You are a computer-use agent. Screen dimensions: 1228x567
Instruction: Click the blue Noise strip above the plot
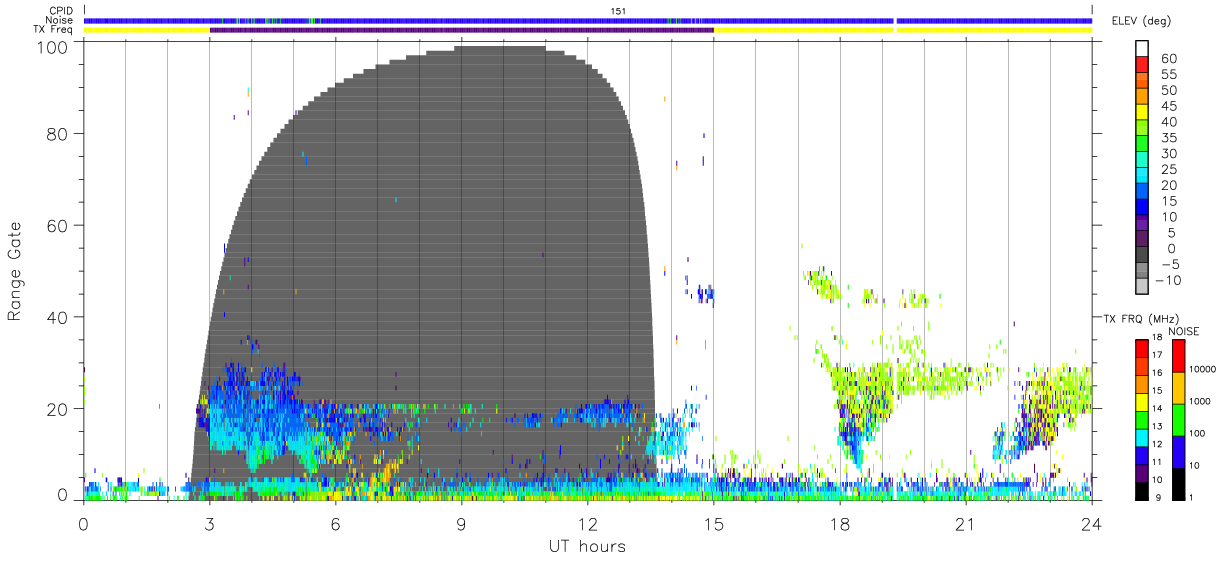click(x=588, y=20)
